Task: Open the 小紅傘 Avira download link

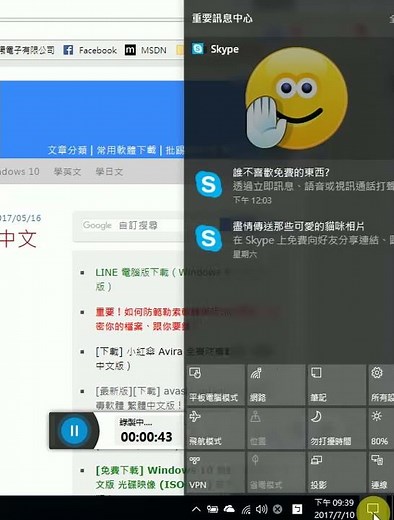Action: pyautogui.click(x=139, y=359)
